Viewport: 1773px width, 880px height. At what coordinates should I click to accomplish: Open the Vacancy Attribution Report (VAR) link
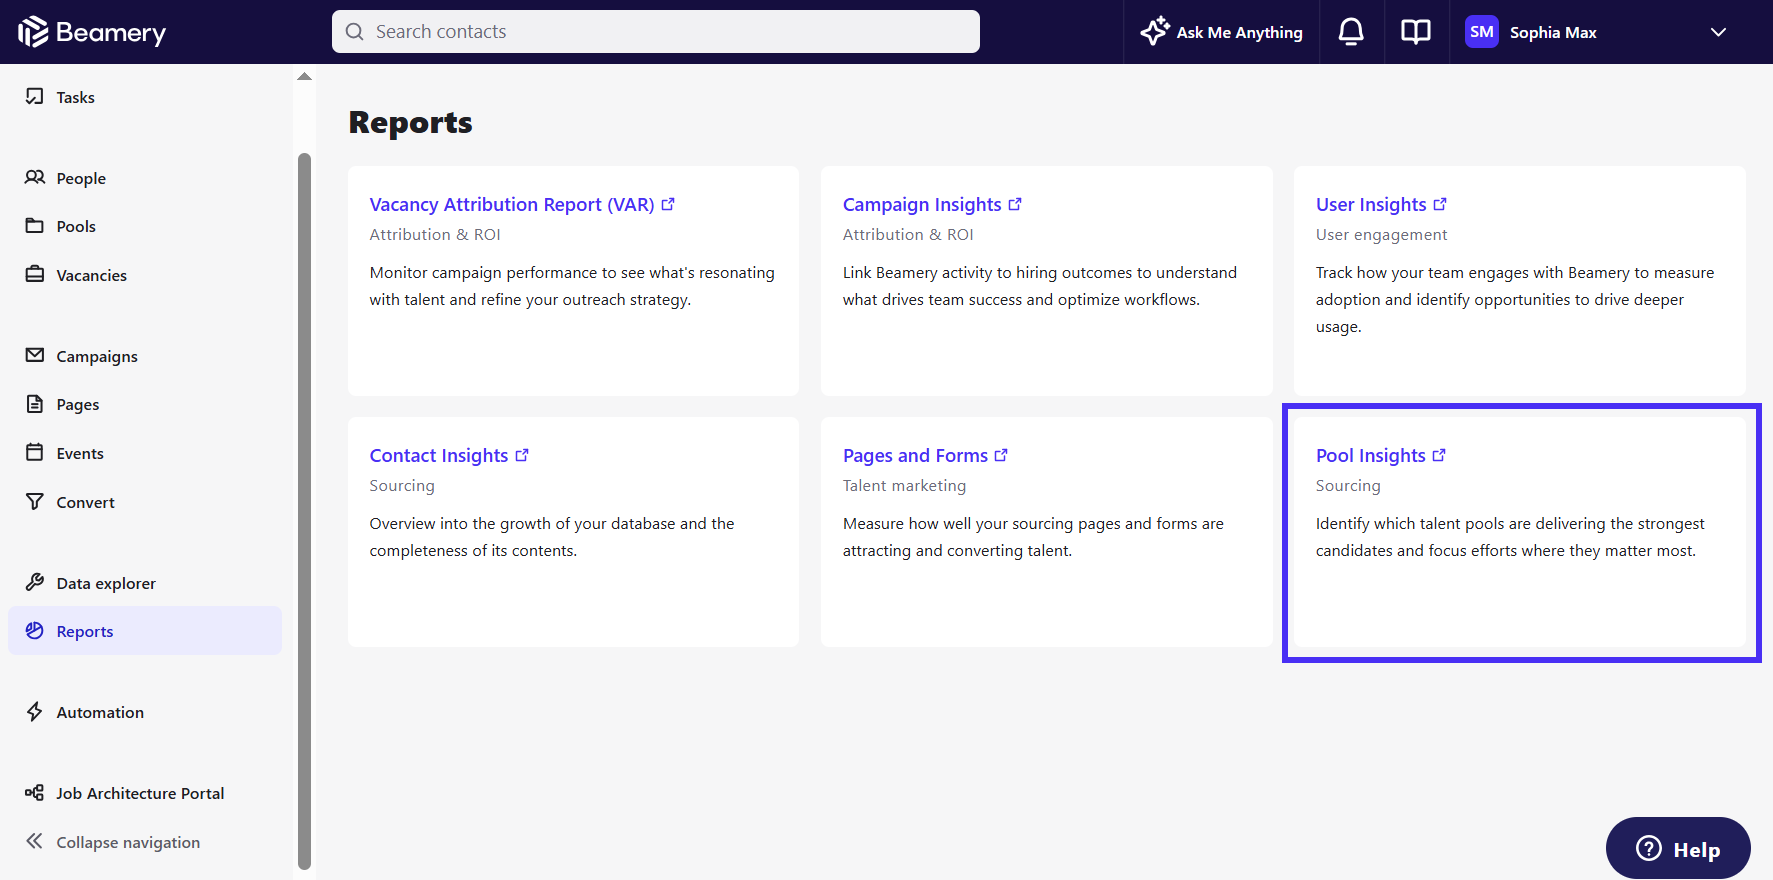pyautogui.click(x=512, y=204)
